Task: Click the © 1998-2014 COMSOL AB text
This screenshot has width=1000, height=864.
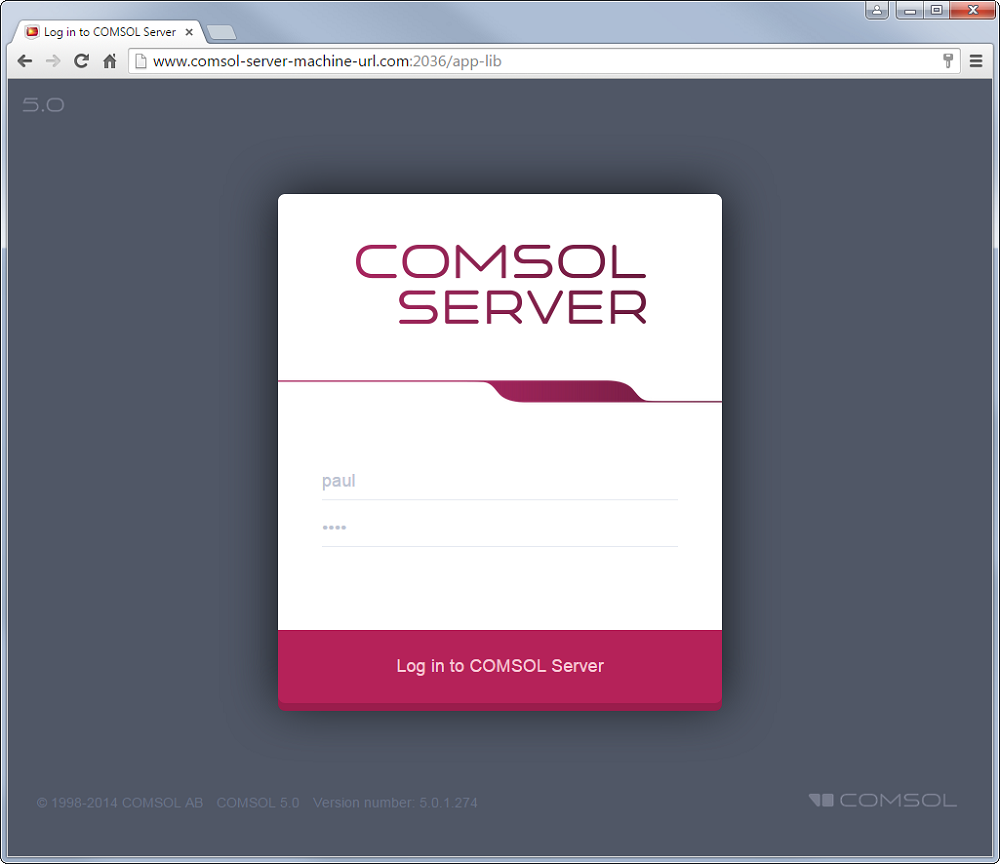Action: pos(120,803)
